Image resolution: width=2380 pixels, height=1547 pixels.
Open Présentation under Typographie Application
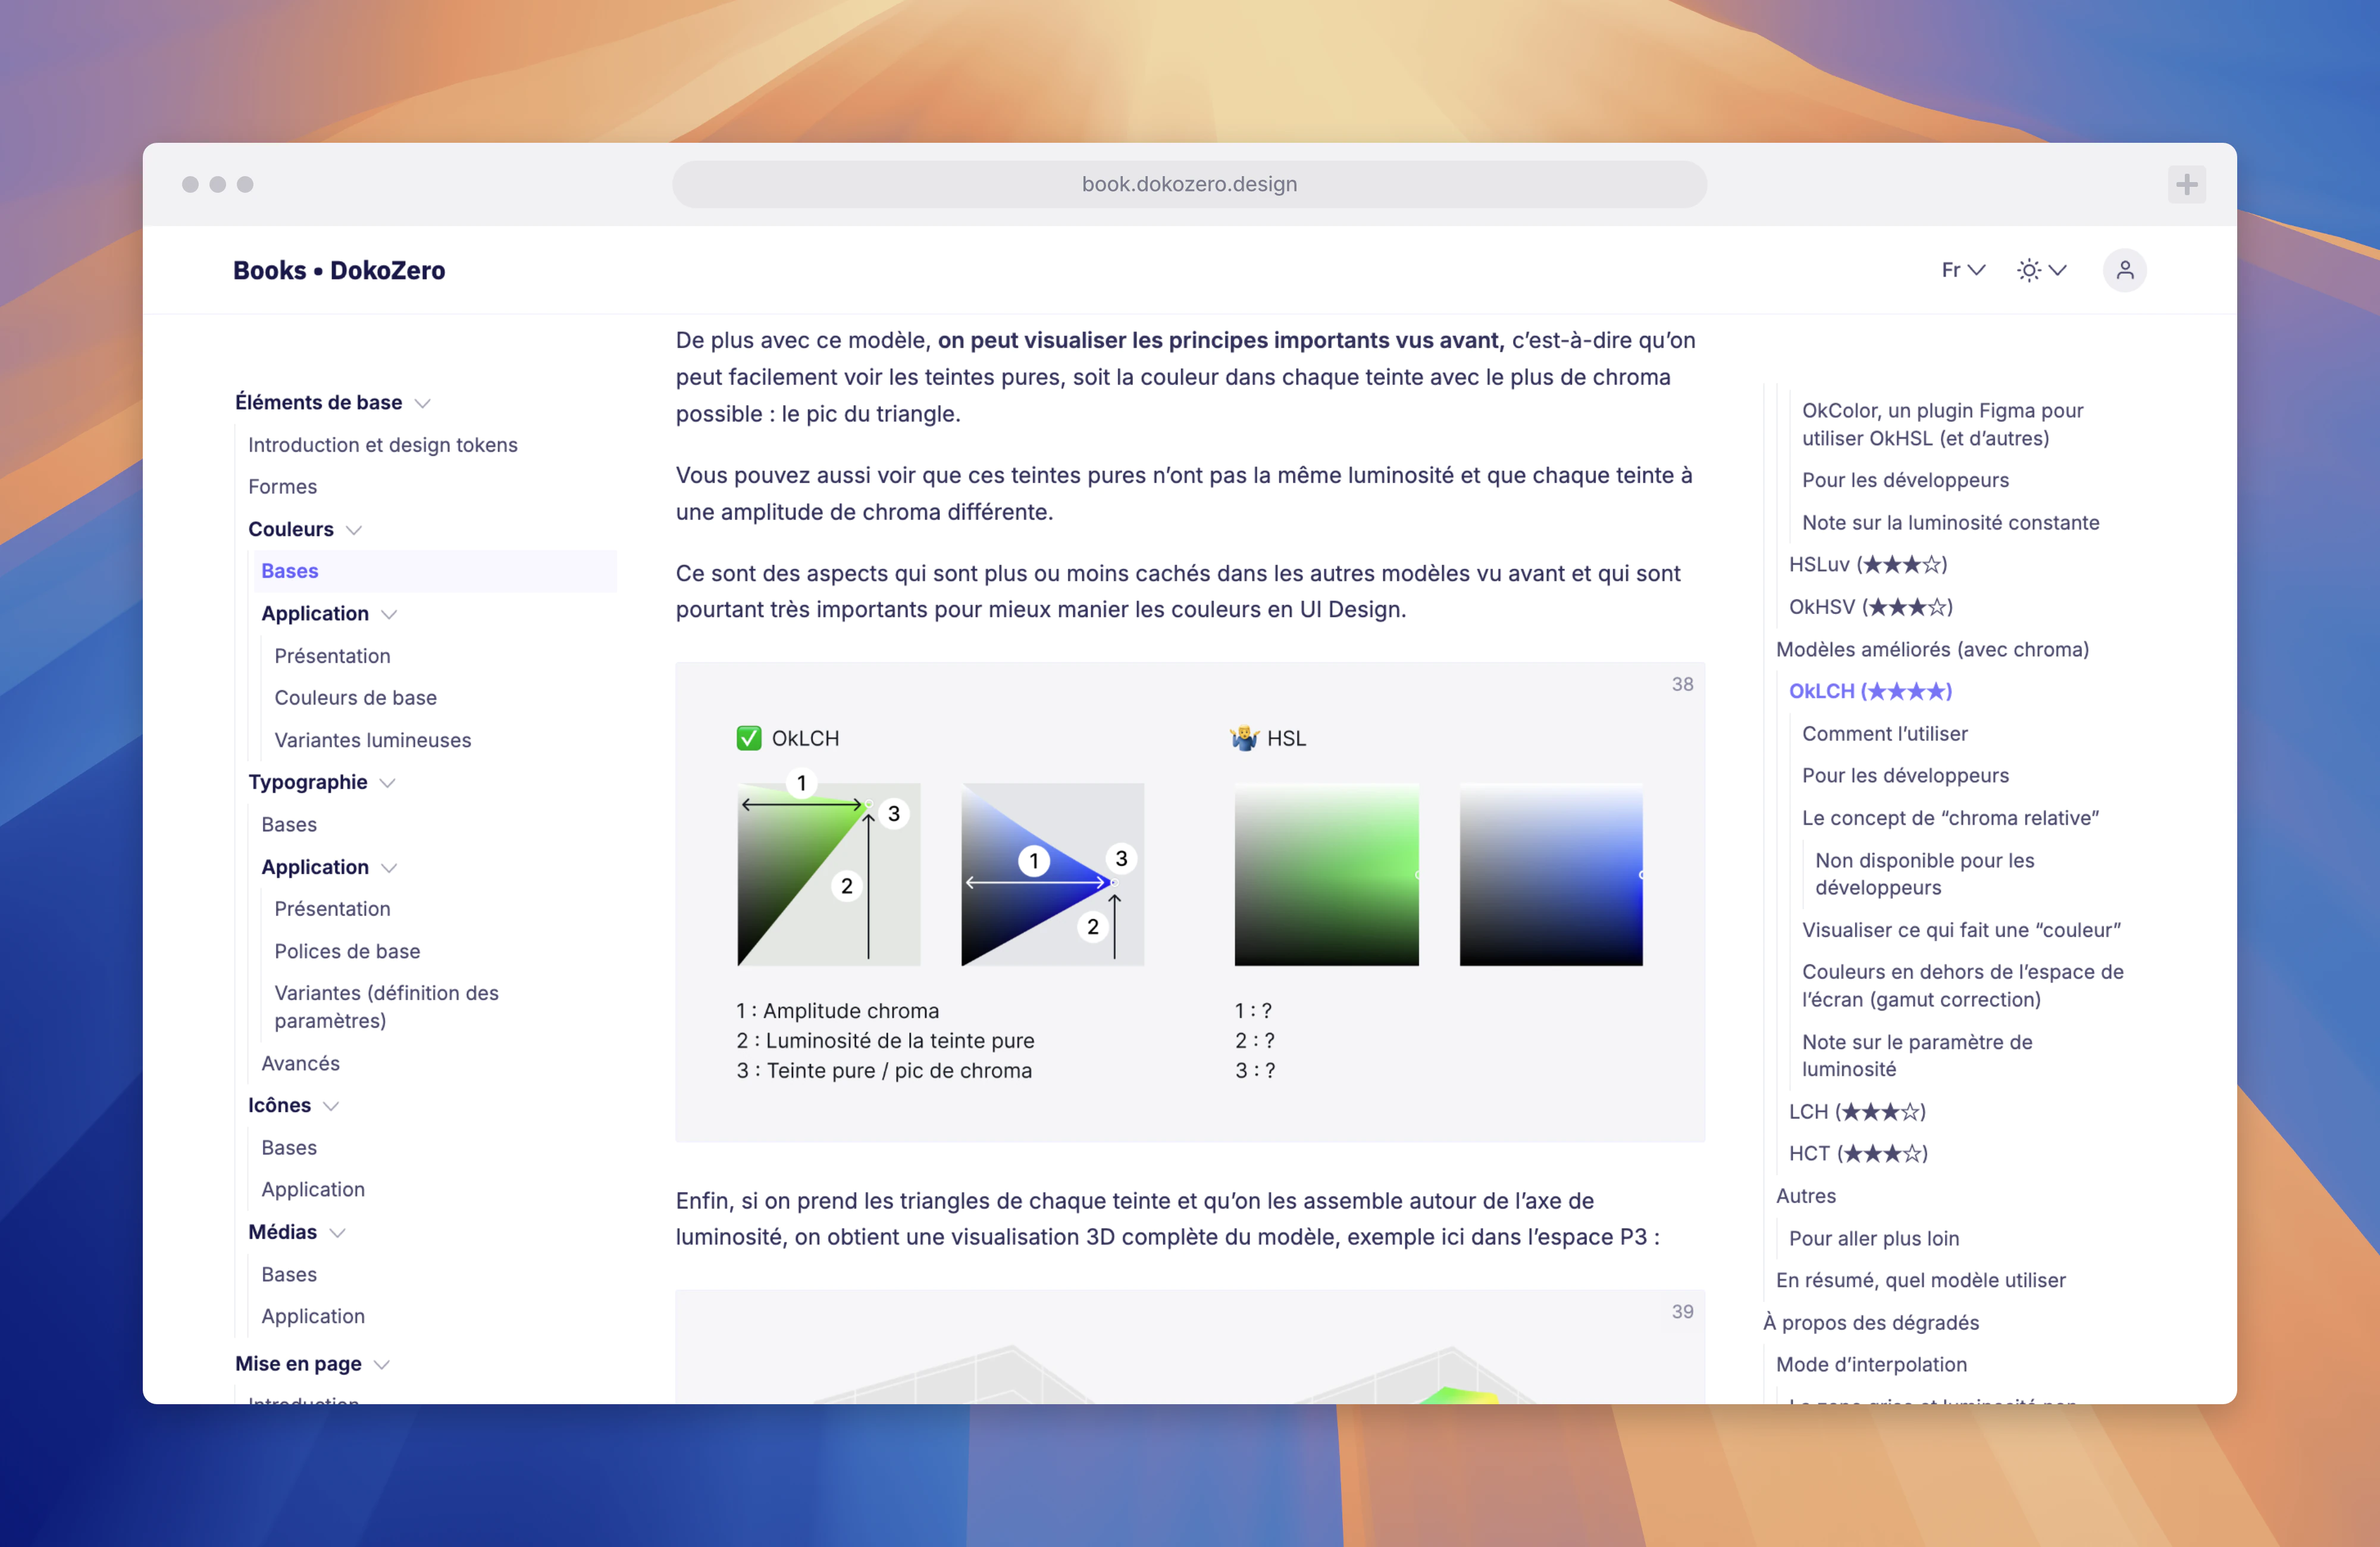[333, 909]
